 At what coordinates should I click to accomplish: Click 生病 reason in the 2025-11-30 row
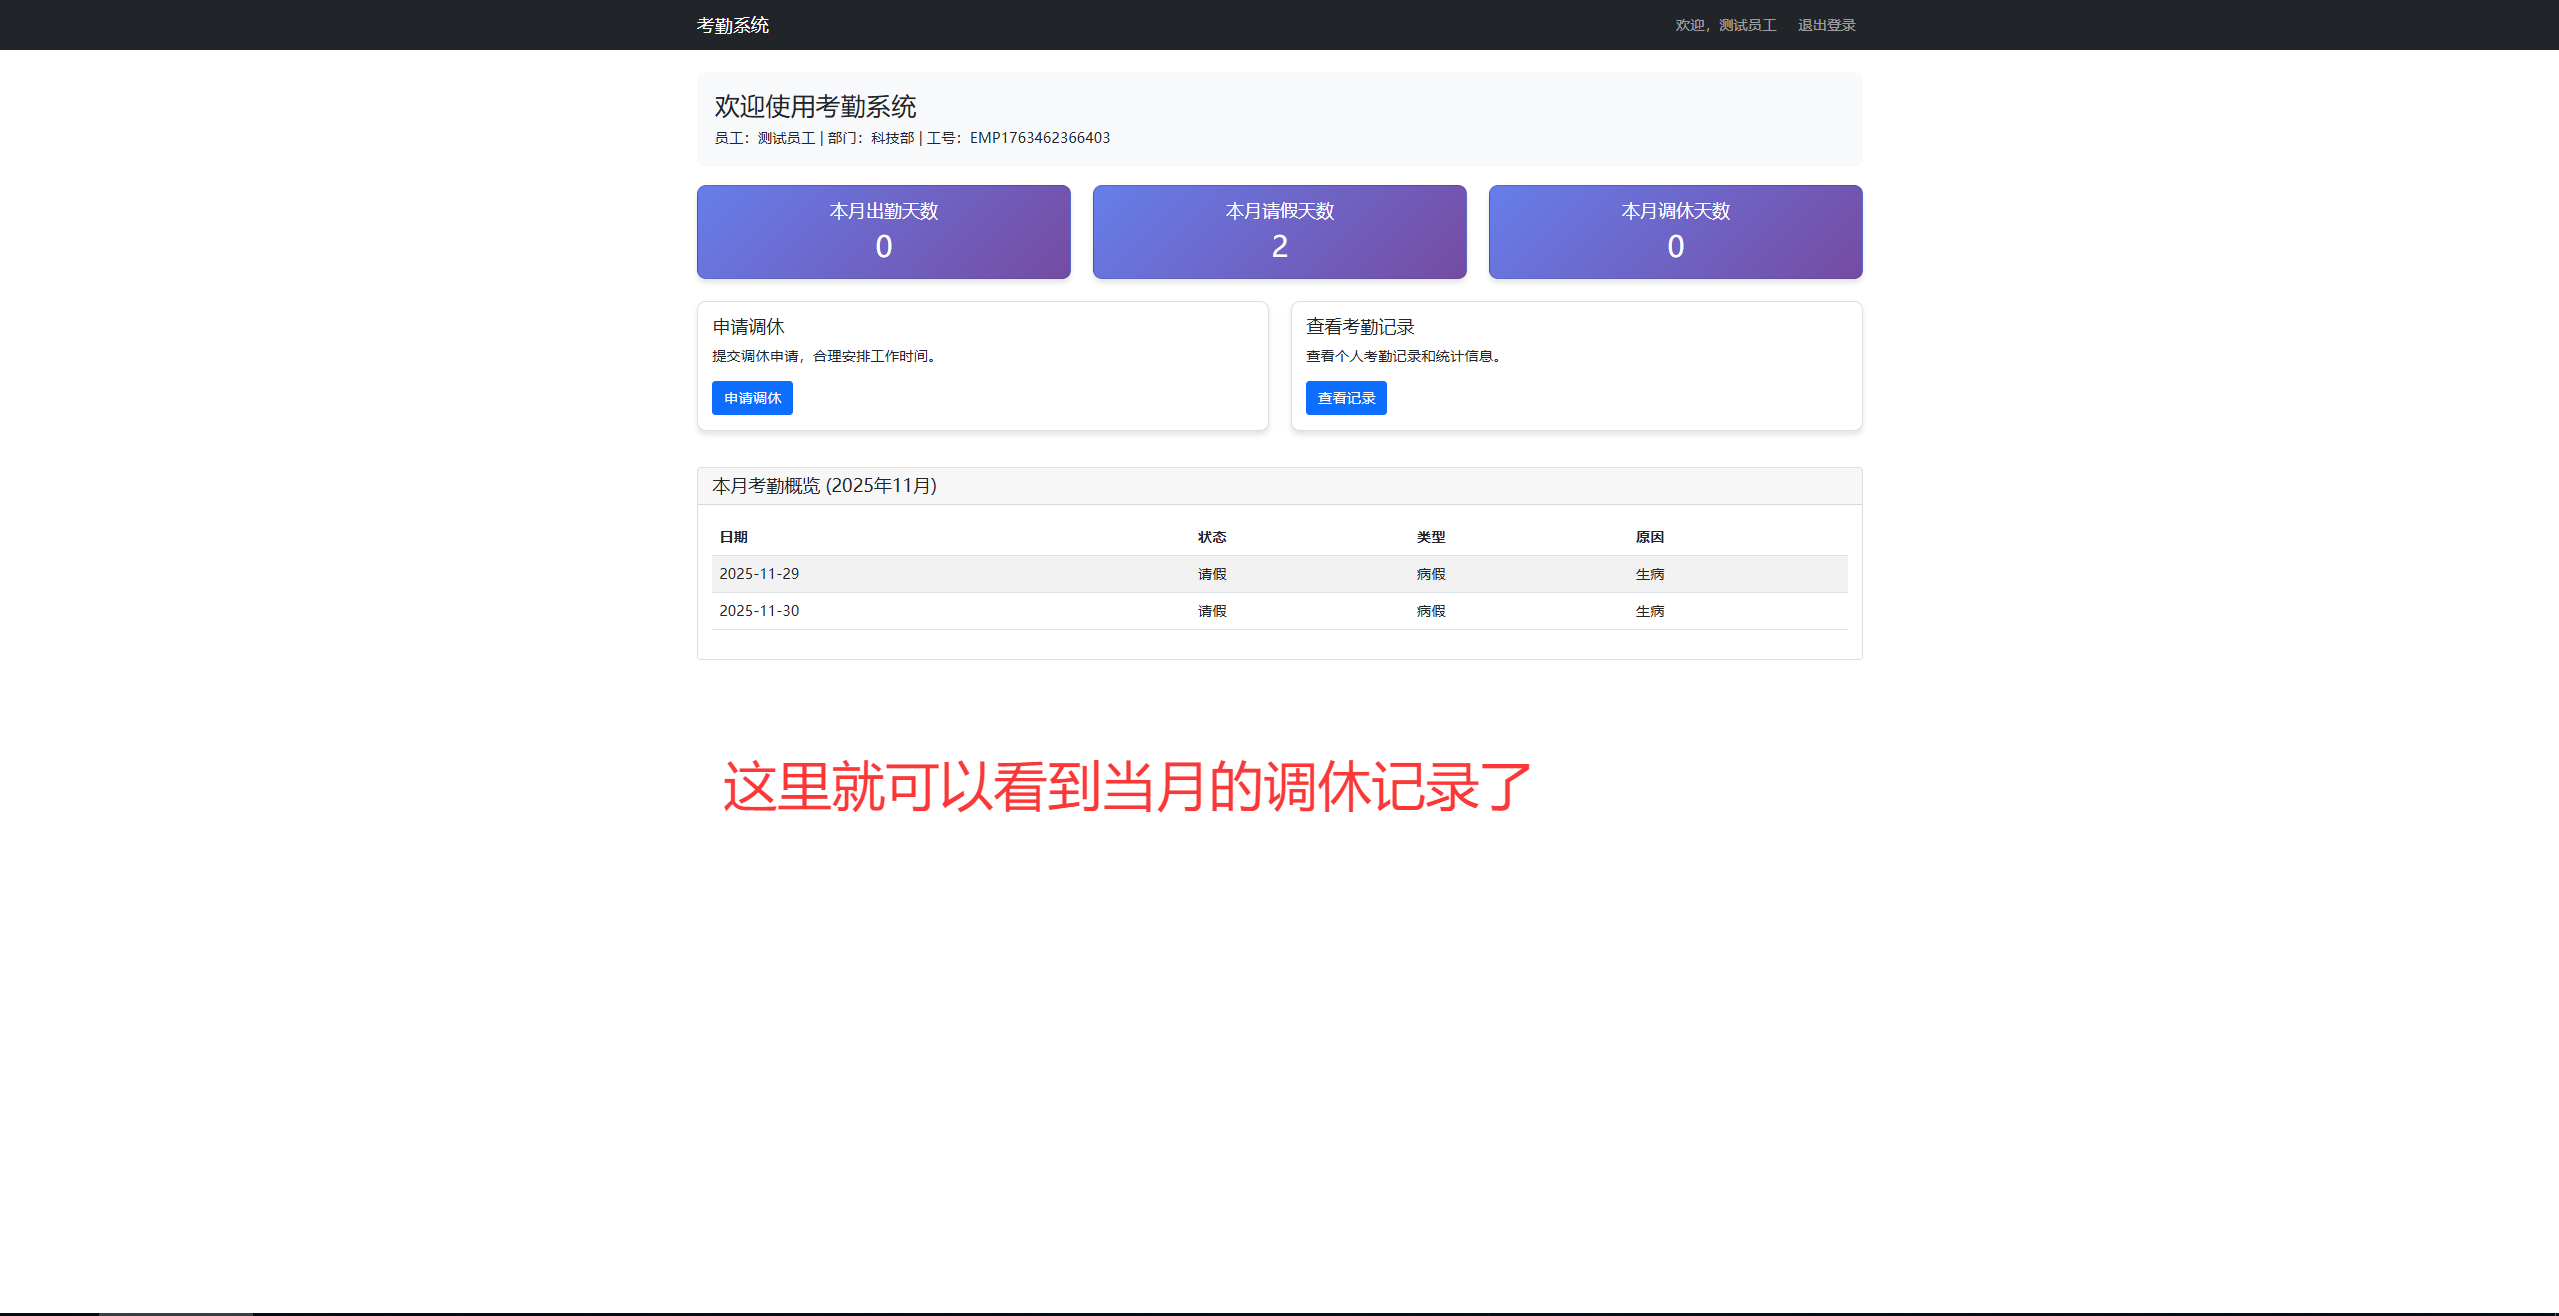tap(1649, 611)
